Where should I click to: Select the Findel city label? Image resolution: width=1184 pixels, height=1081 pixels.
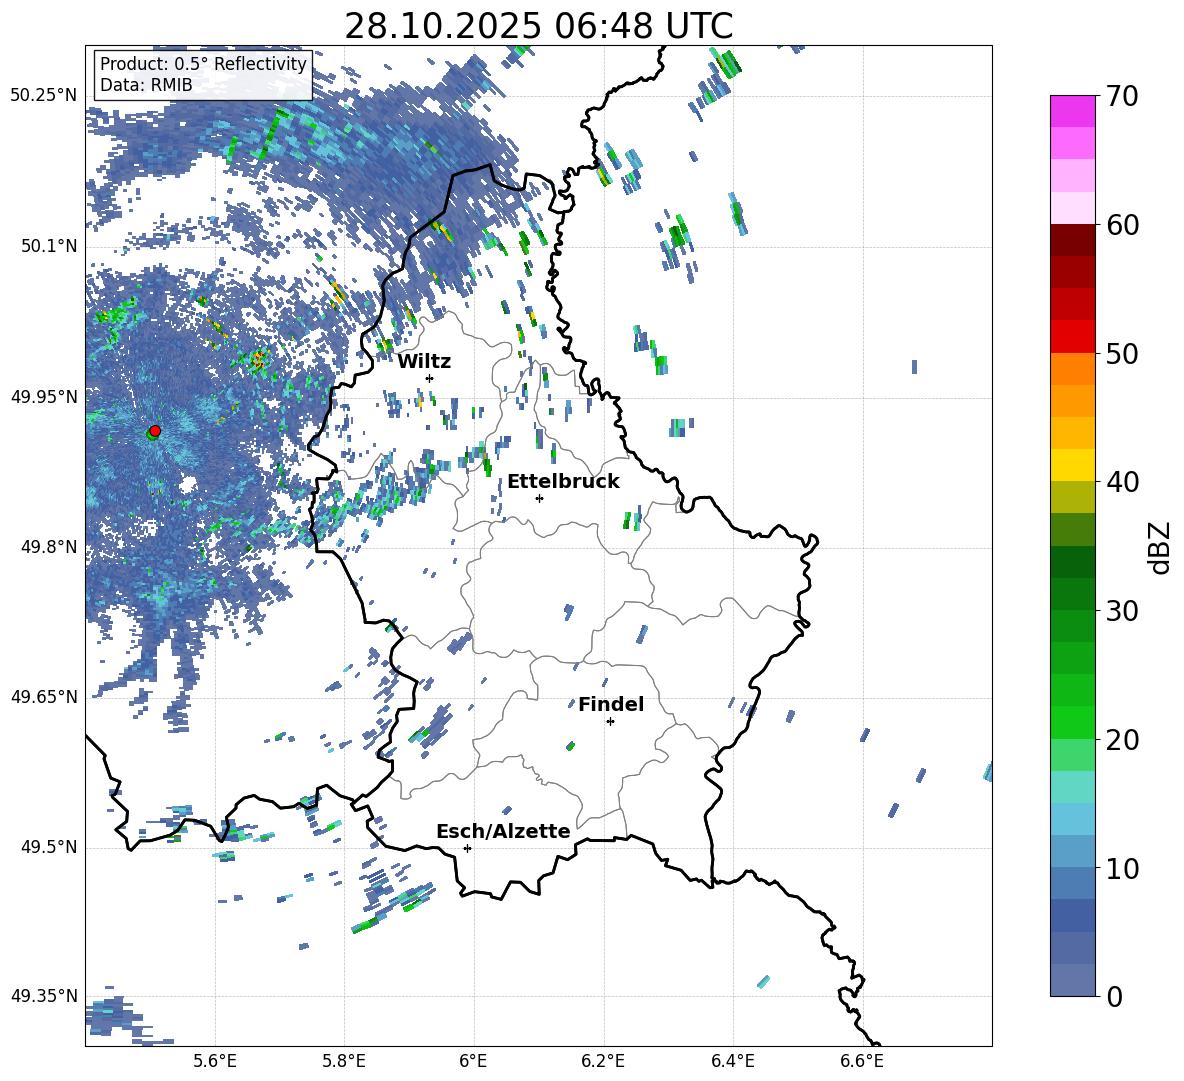coord(611,704)
